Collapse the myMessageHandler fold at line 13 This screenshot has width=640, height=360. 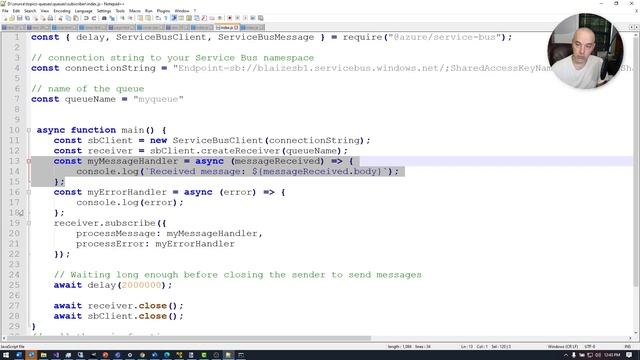click(x=29, y=161)
